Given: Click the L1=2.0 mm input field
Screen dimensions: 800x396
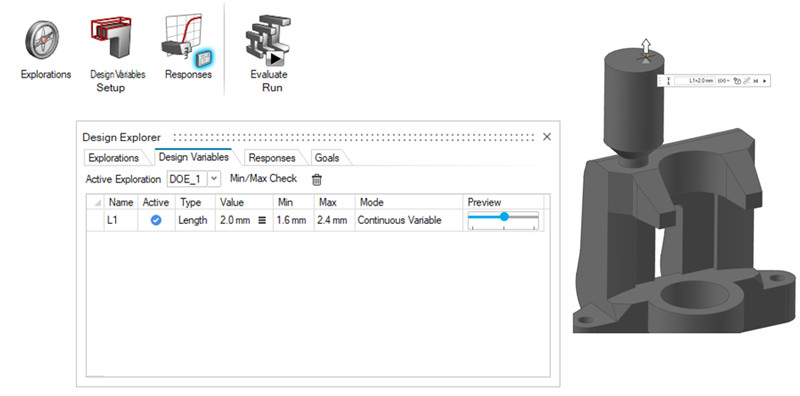Looking at the screenshot, I should click(x=694, y=81).
